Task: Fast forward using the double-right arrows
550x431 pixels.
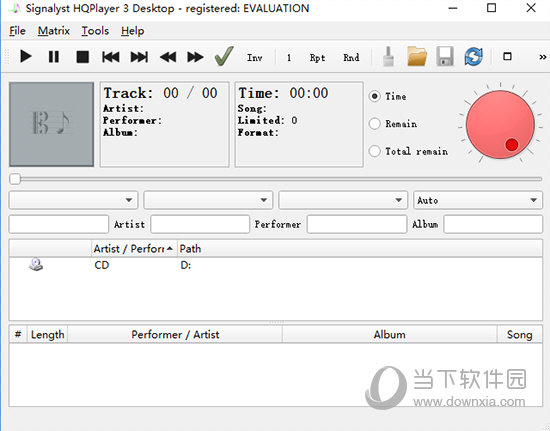Action: pyautogui.click(x=195, y=57)
